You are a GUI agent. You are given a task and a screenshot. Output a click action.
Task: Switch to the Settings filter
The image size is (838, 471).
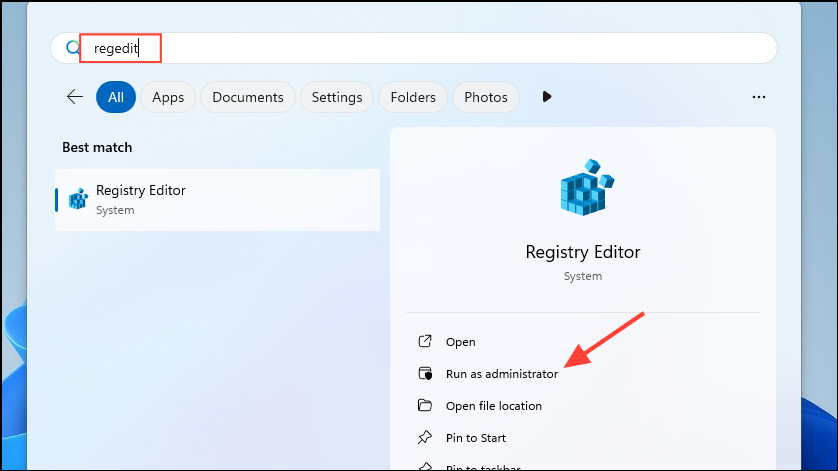337,97
